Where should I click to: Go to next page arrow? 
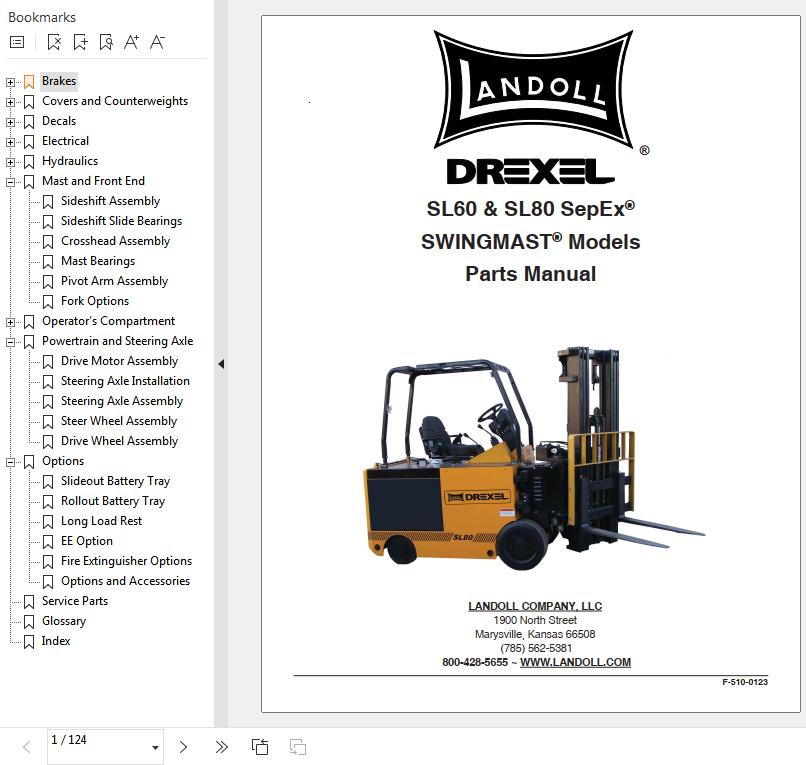183,747
